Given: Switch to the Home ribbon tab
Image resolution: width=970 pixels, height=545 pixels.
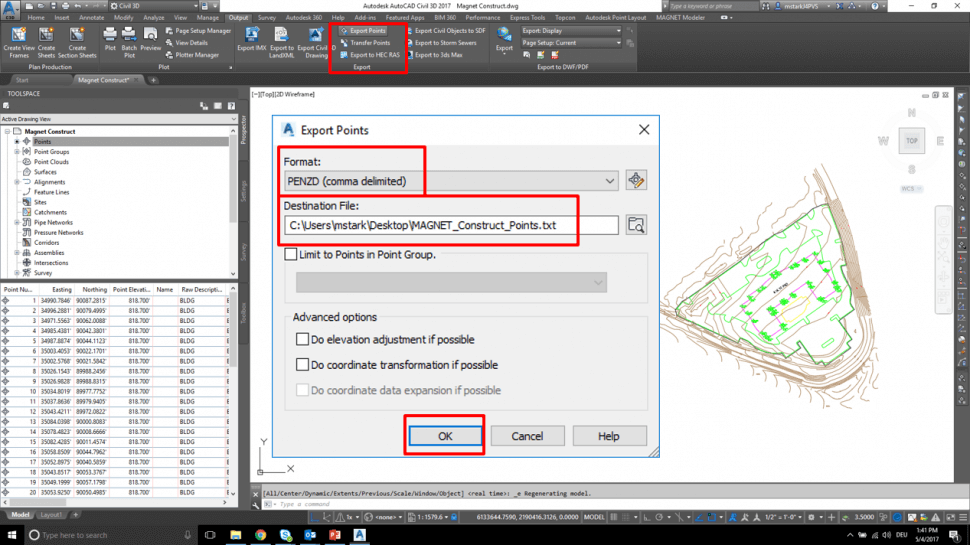Looking at the screenshot, I should point(36,18).
